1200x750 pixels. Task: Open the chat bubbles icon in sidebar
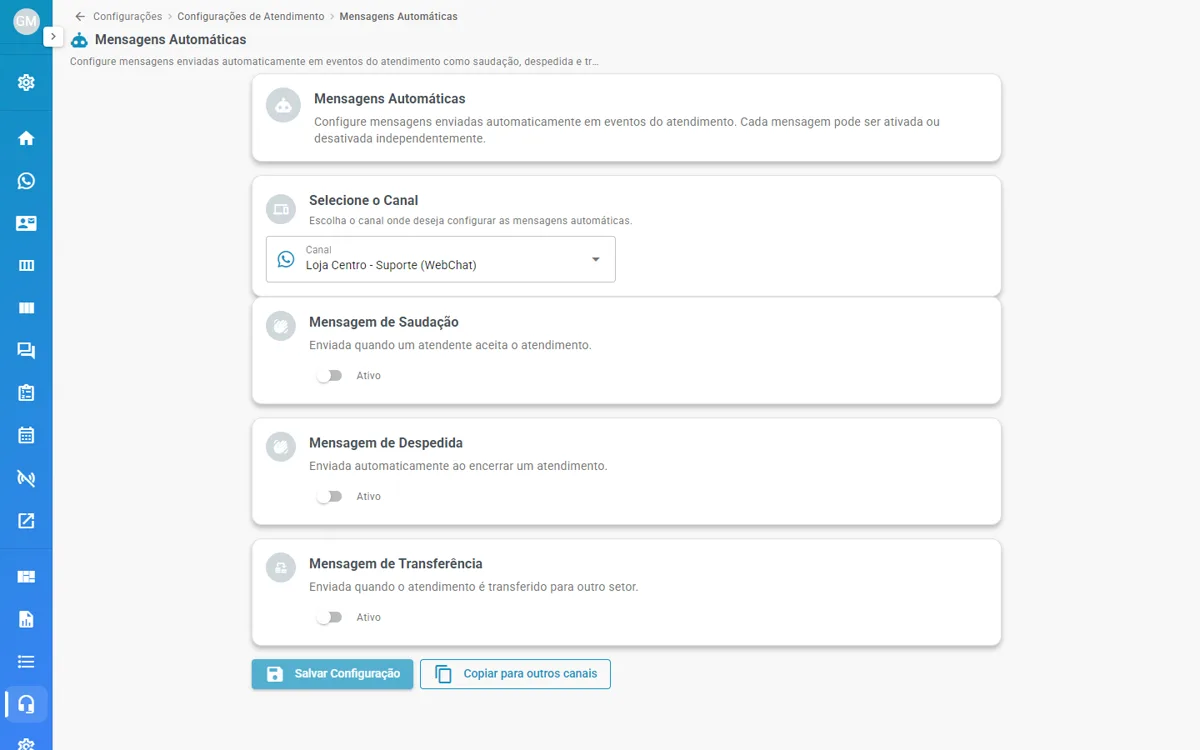pos(26,351)
